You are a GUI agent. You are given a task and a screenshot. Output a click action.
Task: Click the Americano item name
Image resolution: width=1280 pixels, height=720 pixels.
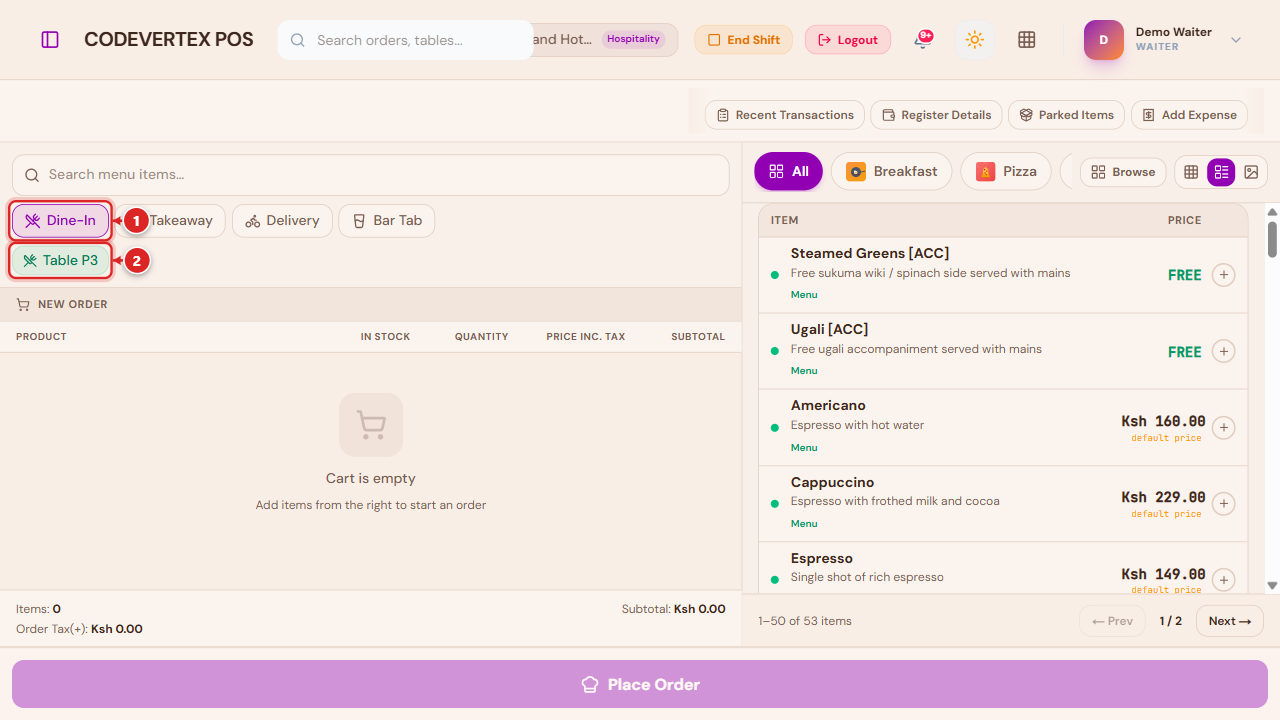[828, 405]
